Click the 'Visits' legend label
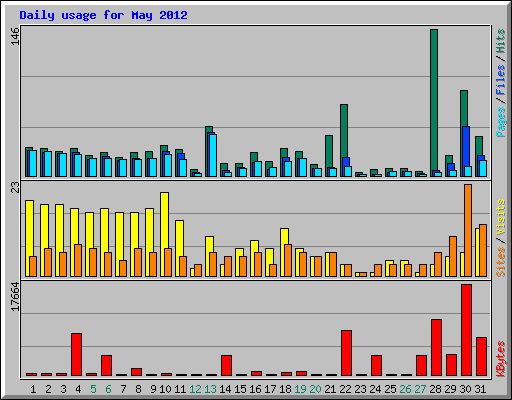The image size is (512, 400). (x=500, y=217)
